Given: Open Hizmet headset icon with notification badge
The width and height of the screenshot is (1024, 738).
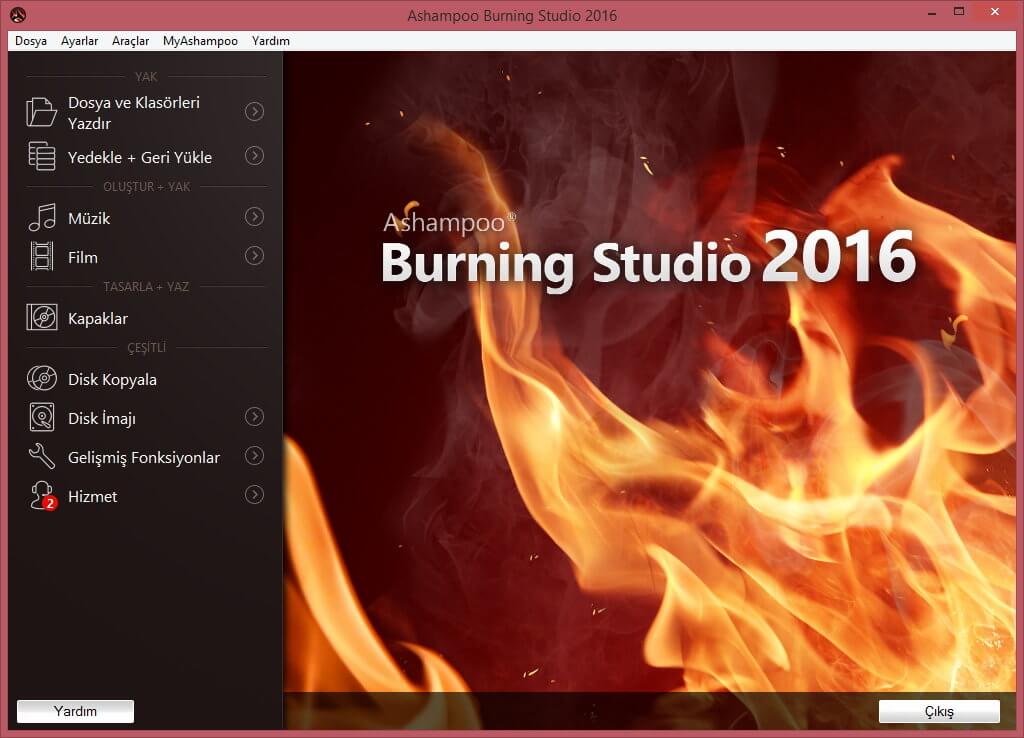Looking at the screenshot, I should click(42, 496).
